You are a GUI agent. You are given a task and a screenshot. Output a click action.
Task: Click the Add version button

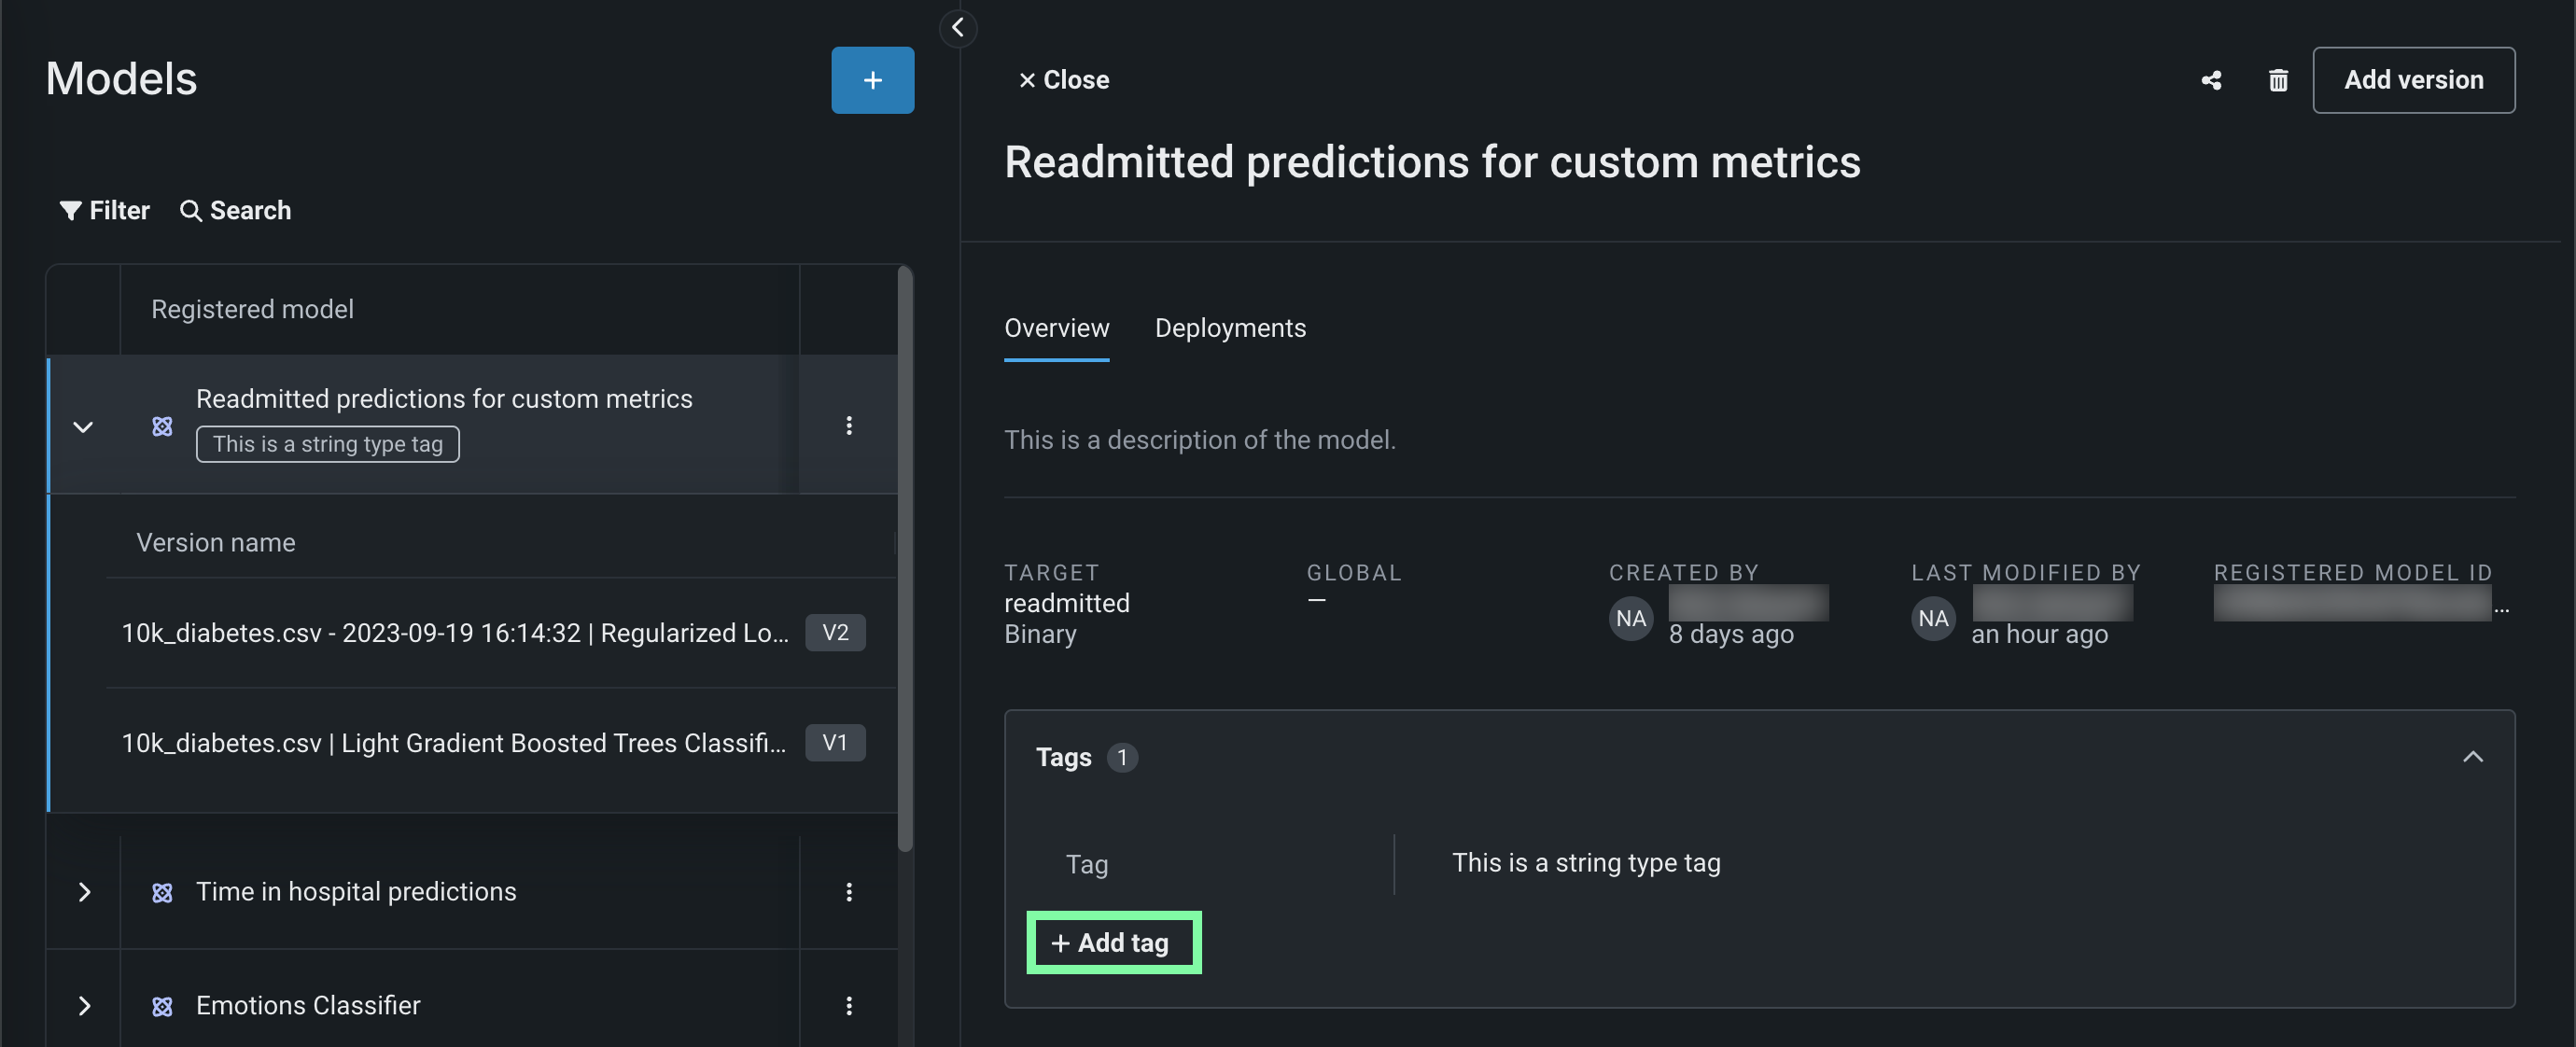pos(2412,80)
